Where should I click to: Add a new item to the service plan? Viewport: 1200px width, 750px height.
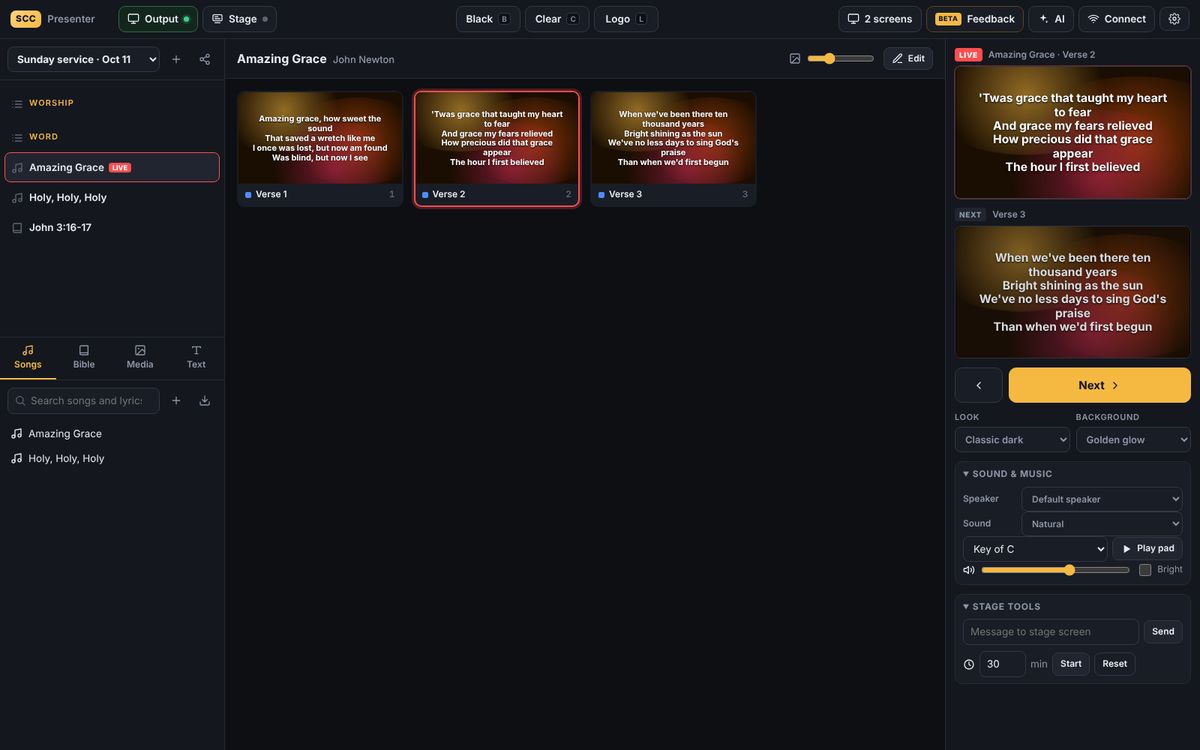tap(176, 59)
